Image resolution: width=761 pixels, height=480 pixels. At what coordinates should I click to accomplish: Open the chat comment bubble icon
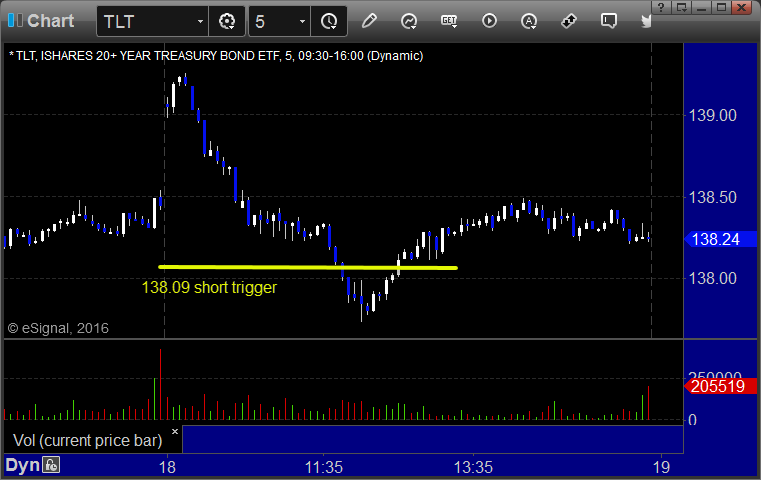609,21
